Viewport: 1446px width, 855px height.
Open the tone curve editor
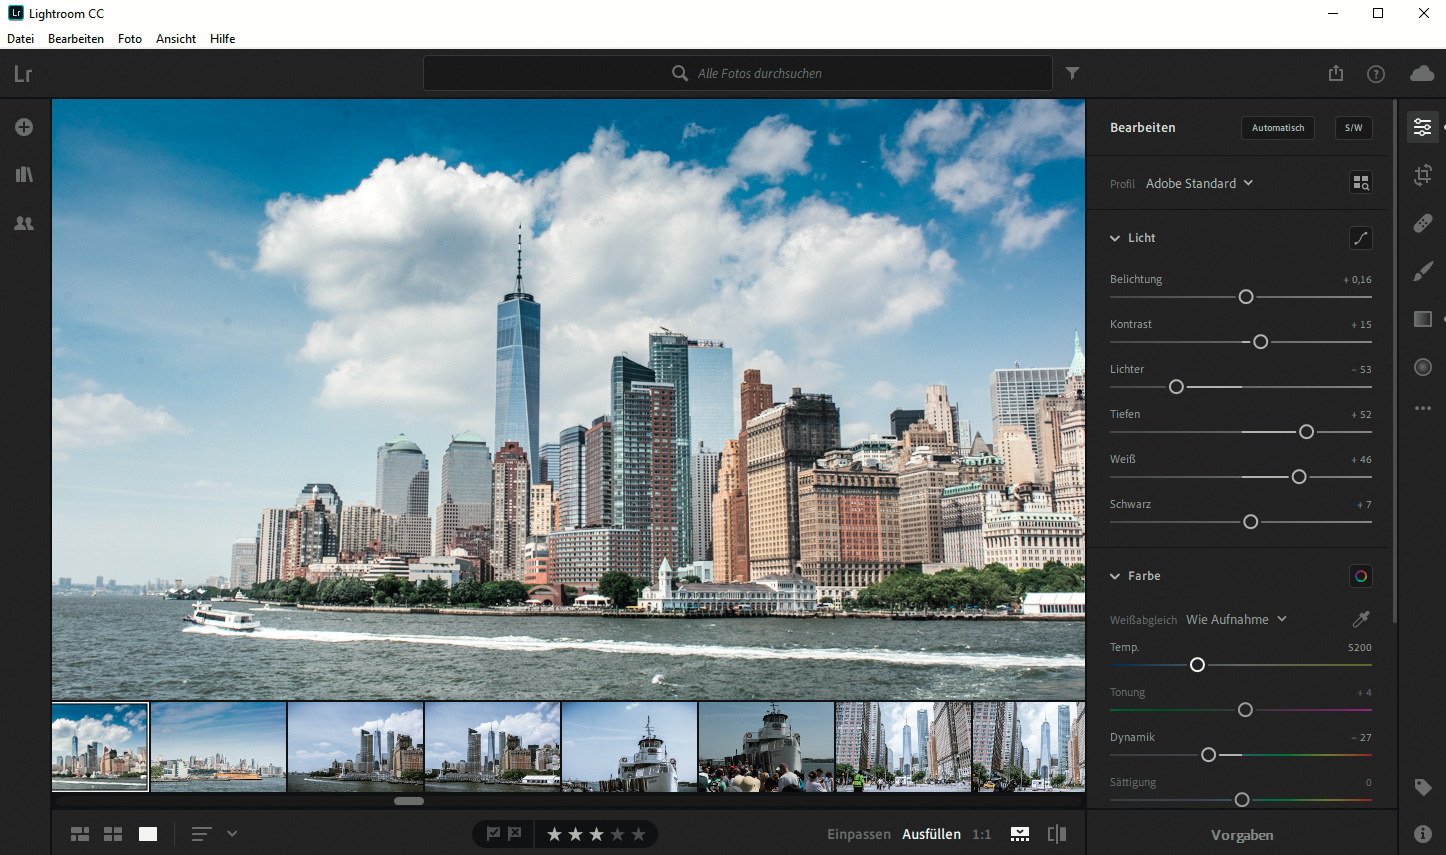1360,238
